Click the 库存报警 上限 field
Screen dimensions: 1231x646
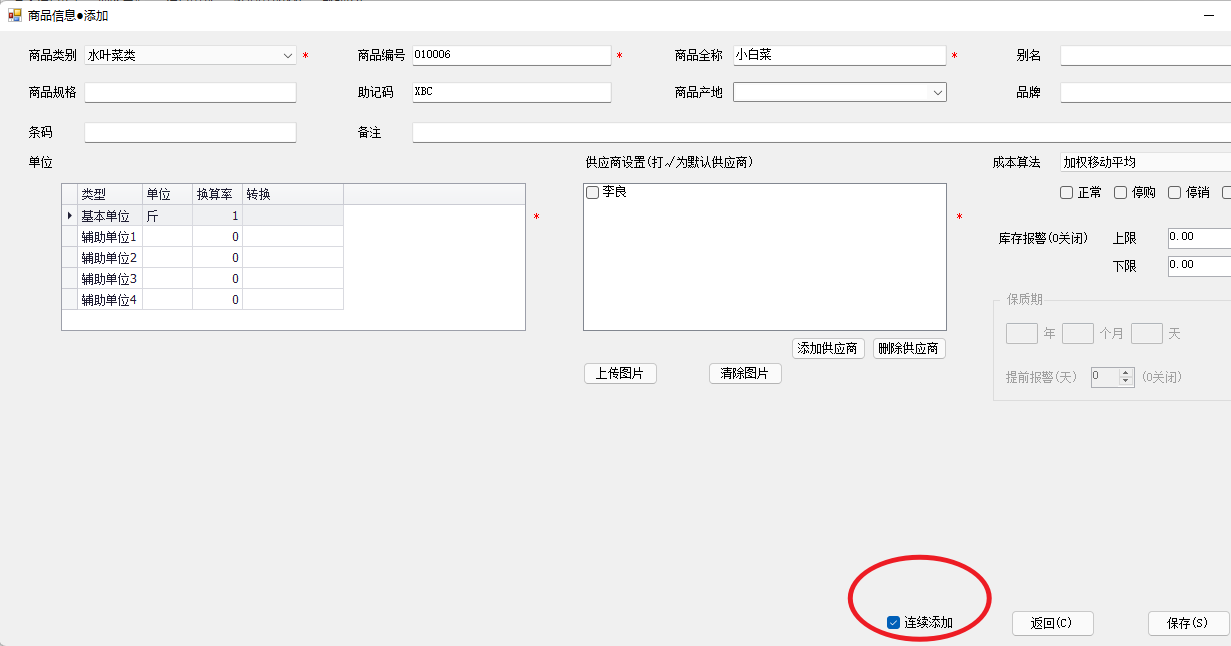click(1199, 238)
